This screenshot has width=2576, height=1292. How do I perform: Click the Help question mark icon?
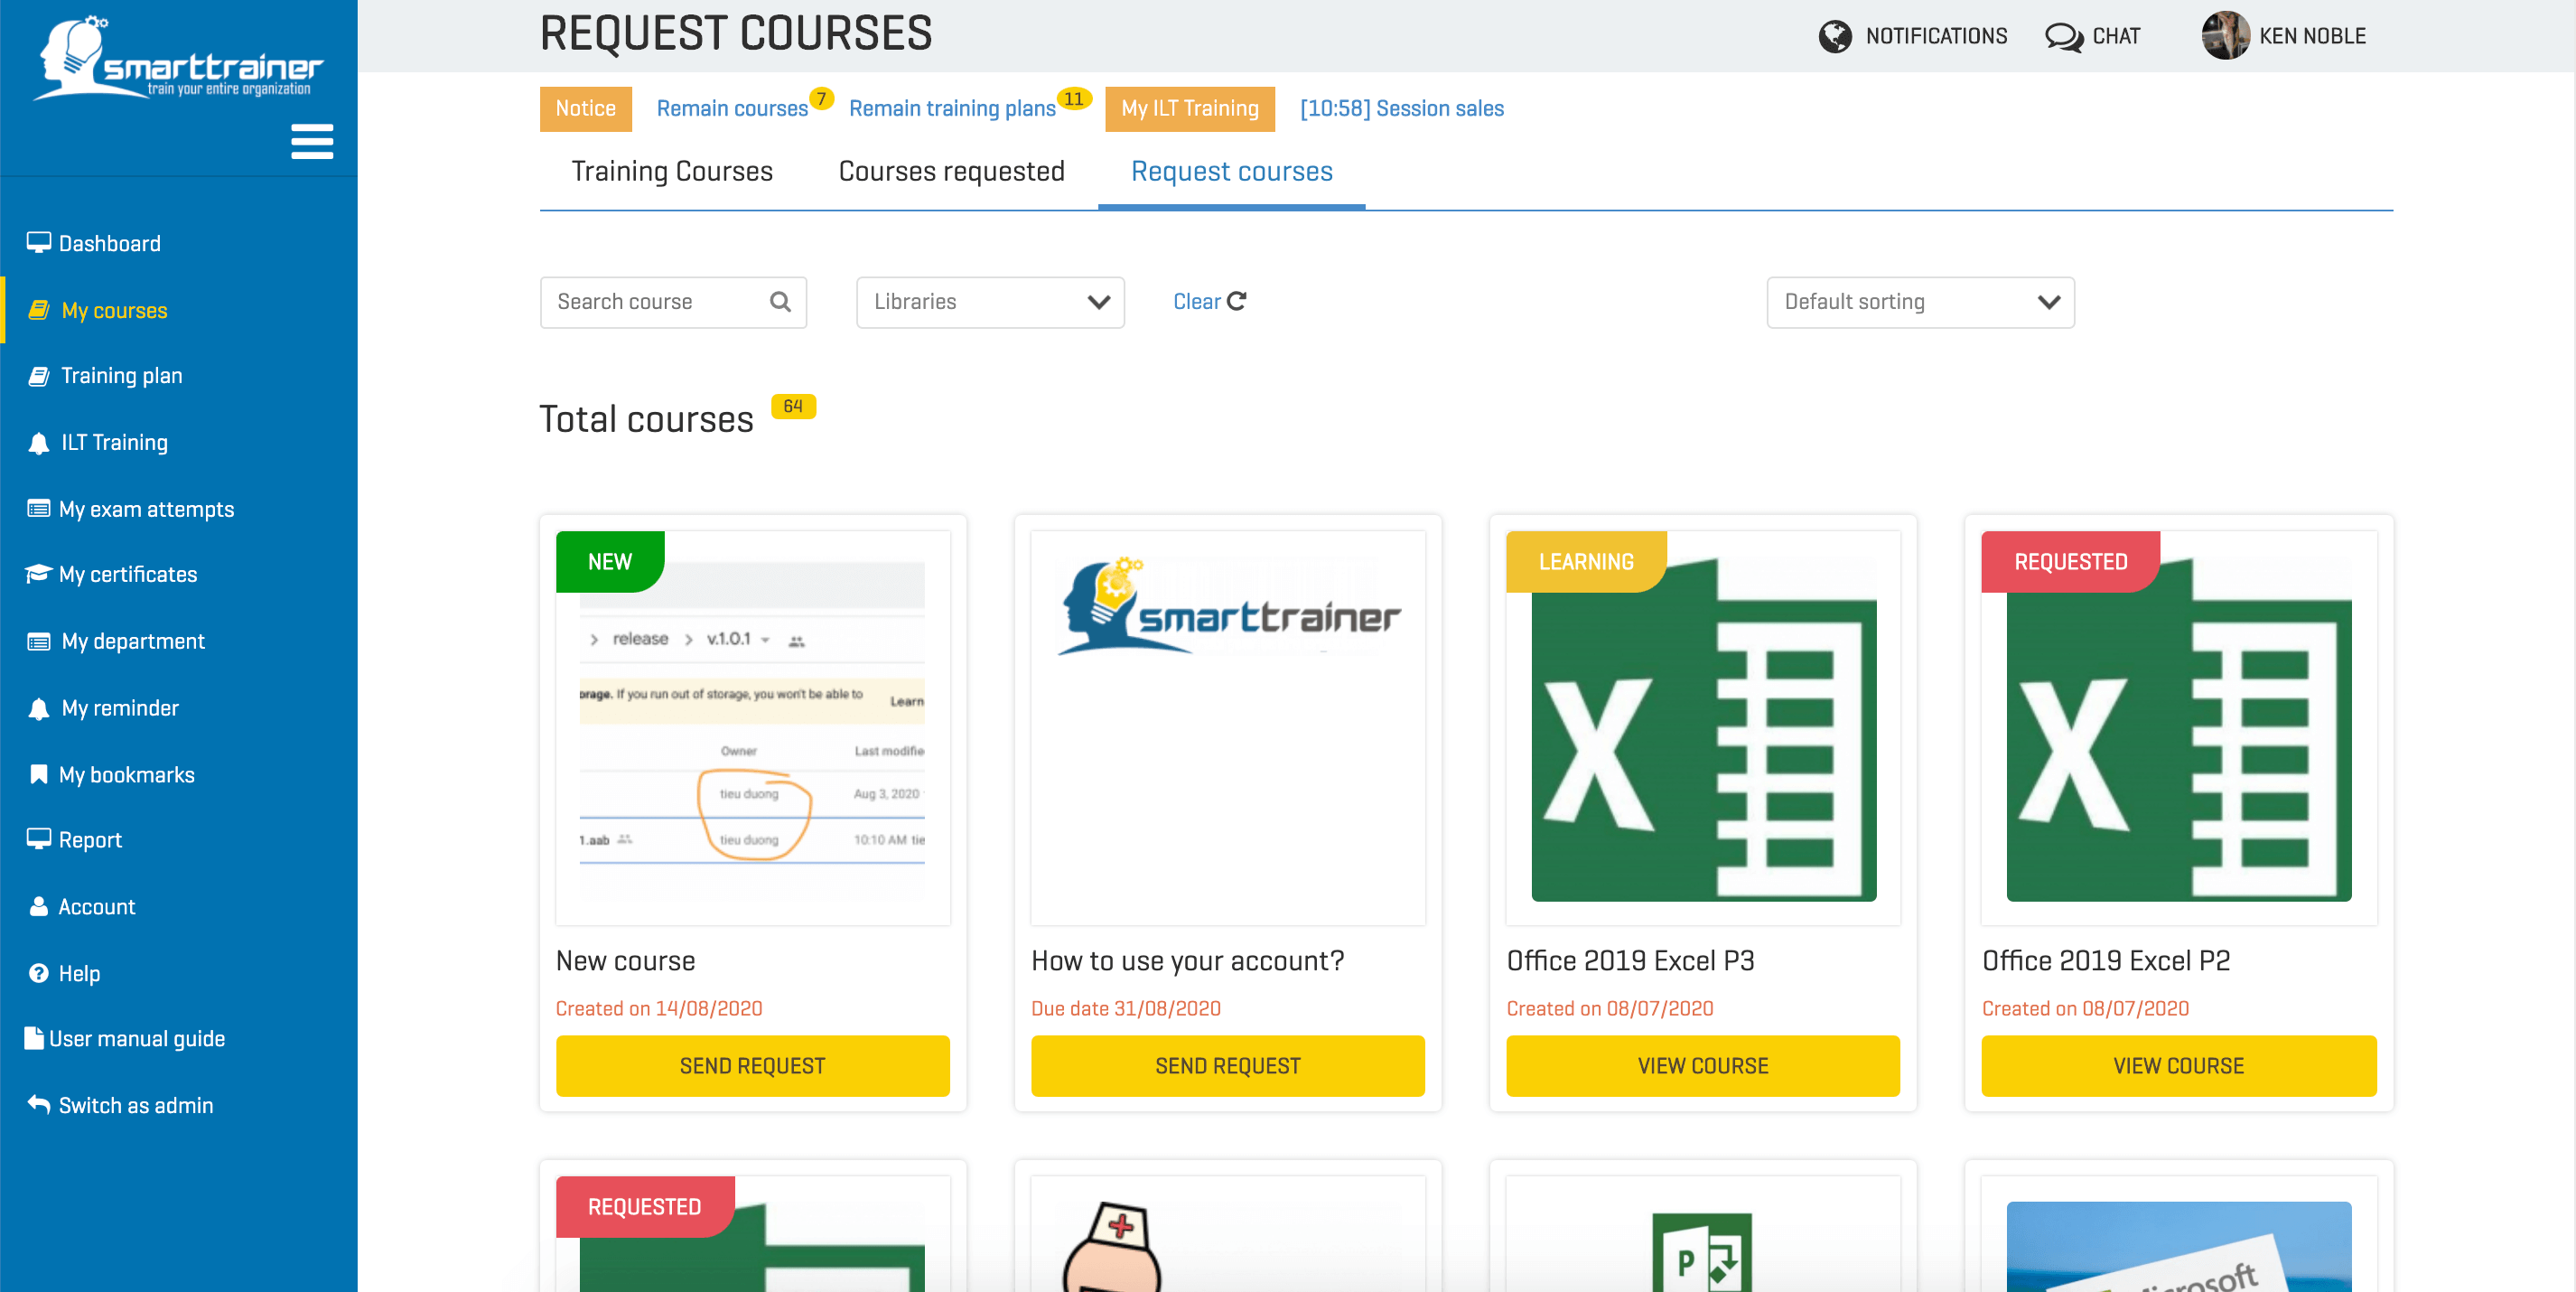pos(39,973)
